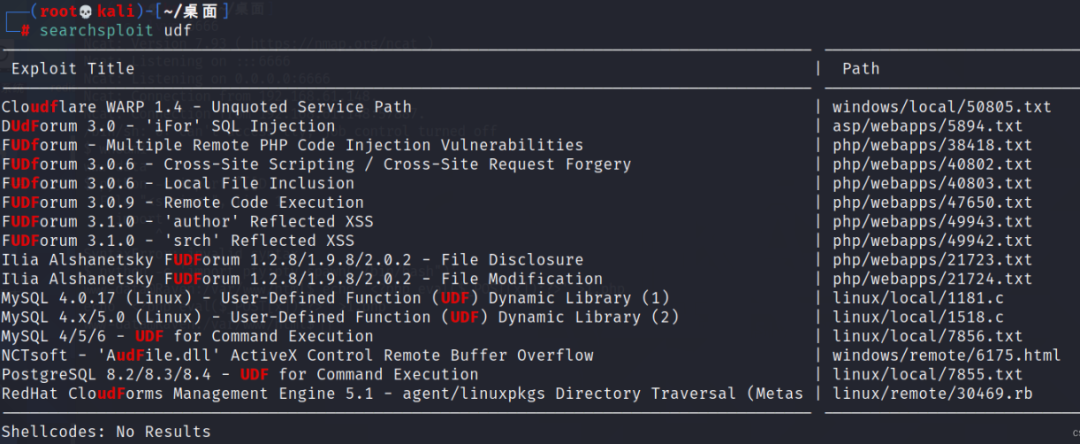The width and height of the screenshot is (1080, 444).
Task: Click the path linux/remote/30469.rb
Action: 932,394
